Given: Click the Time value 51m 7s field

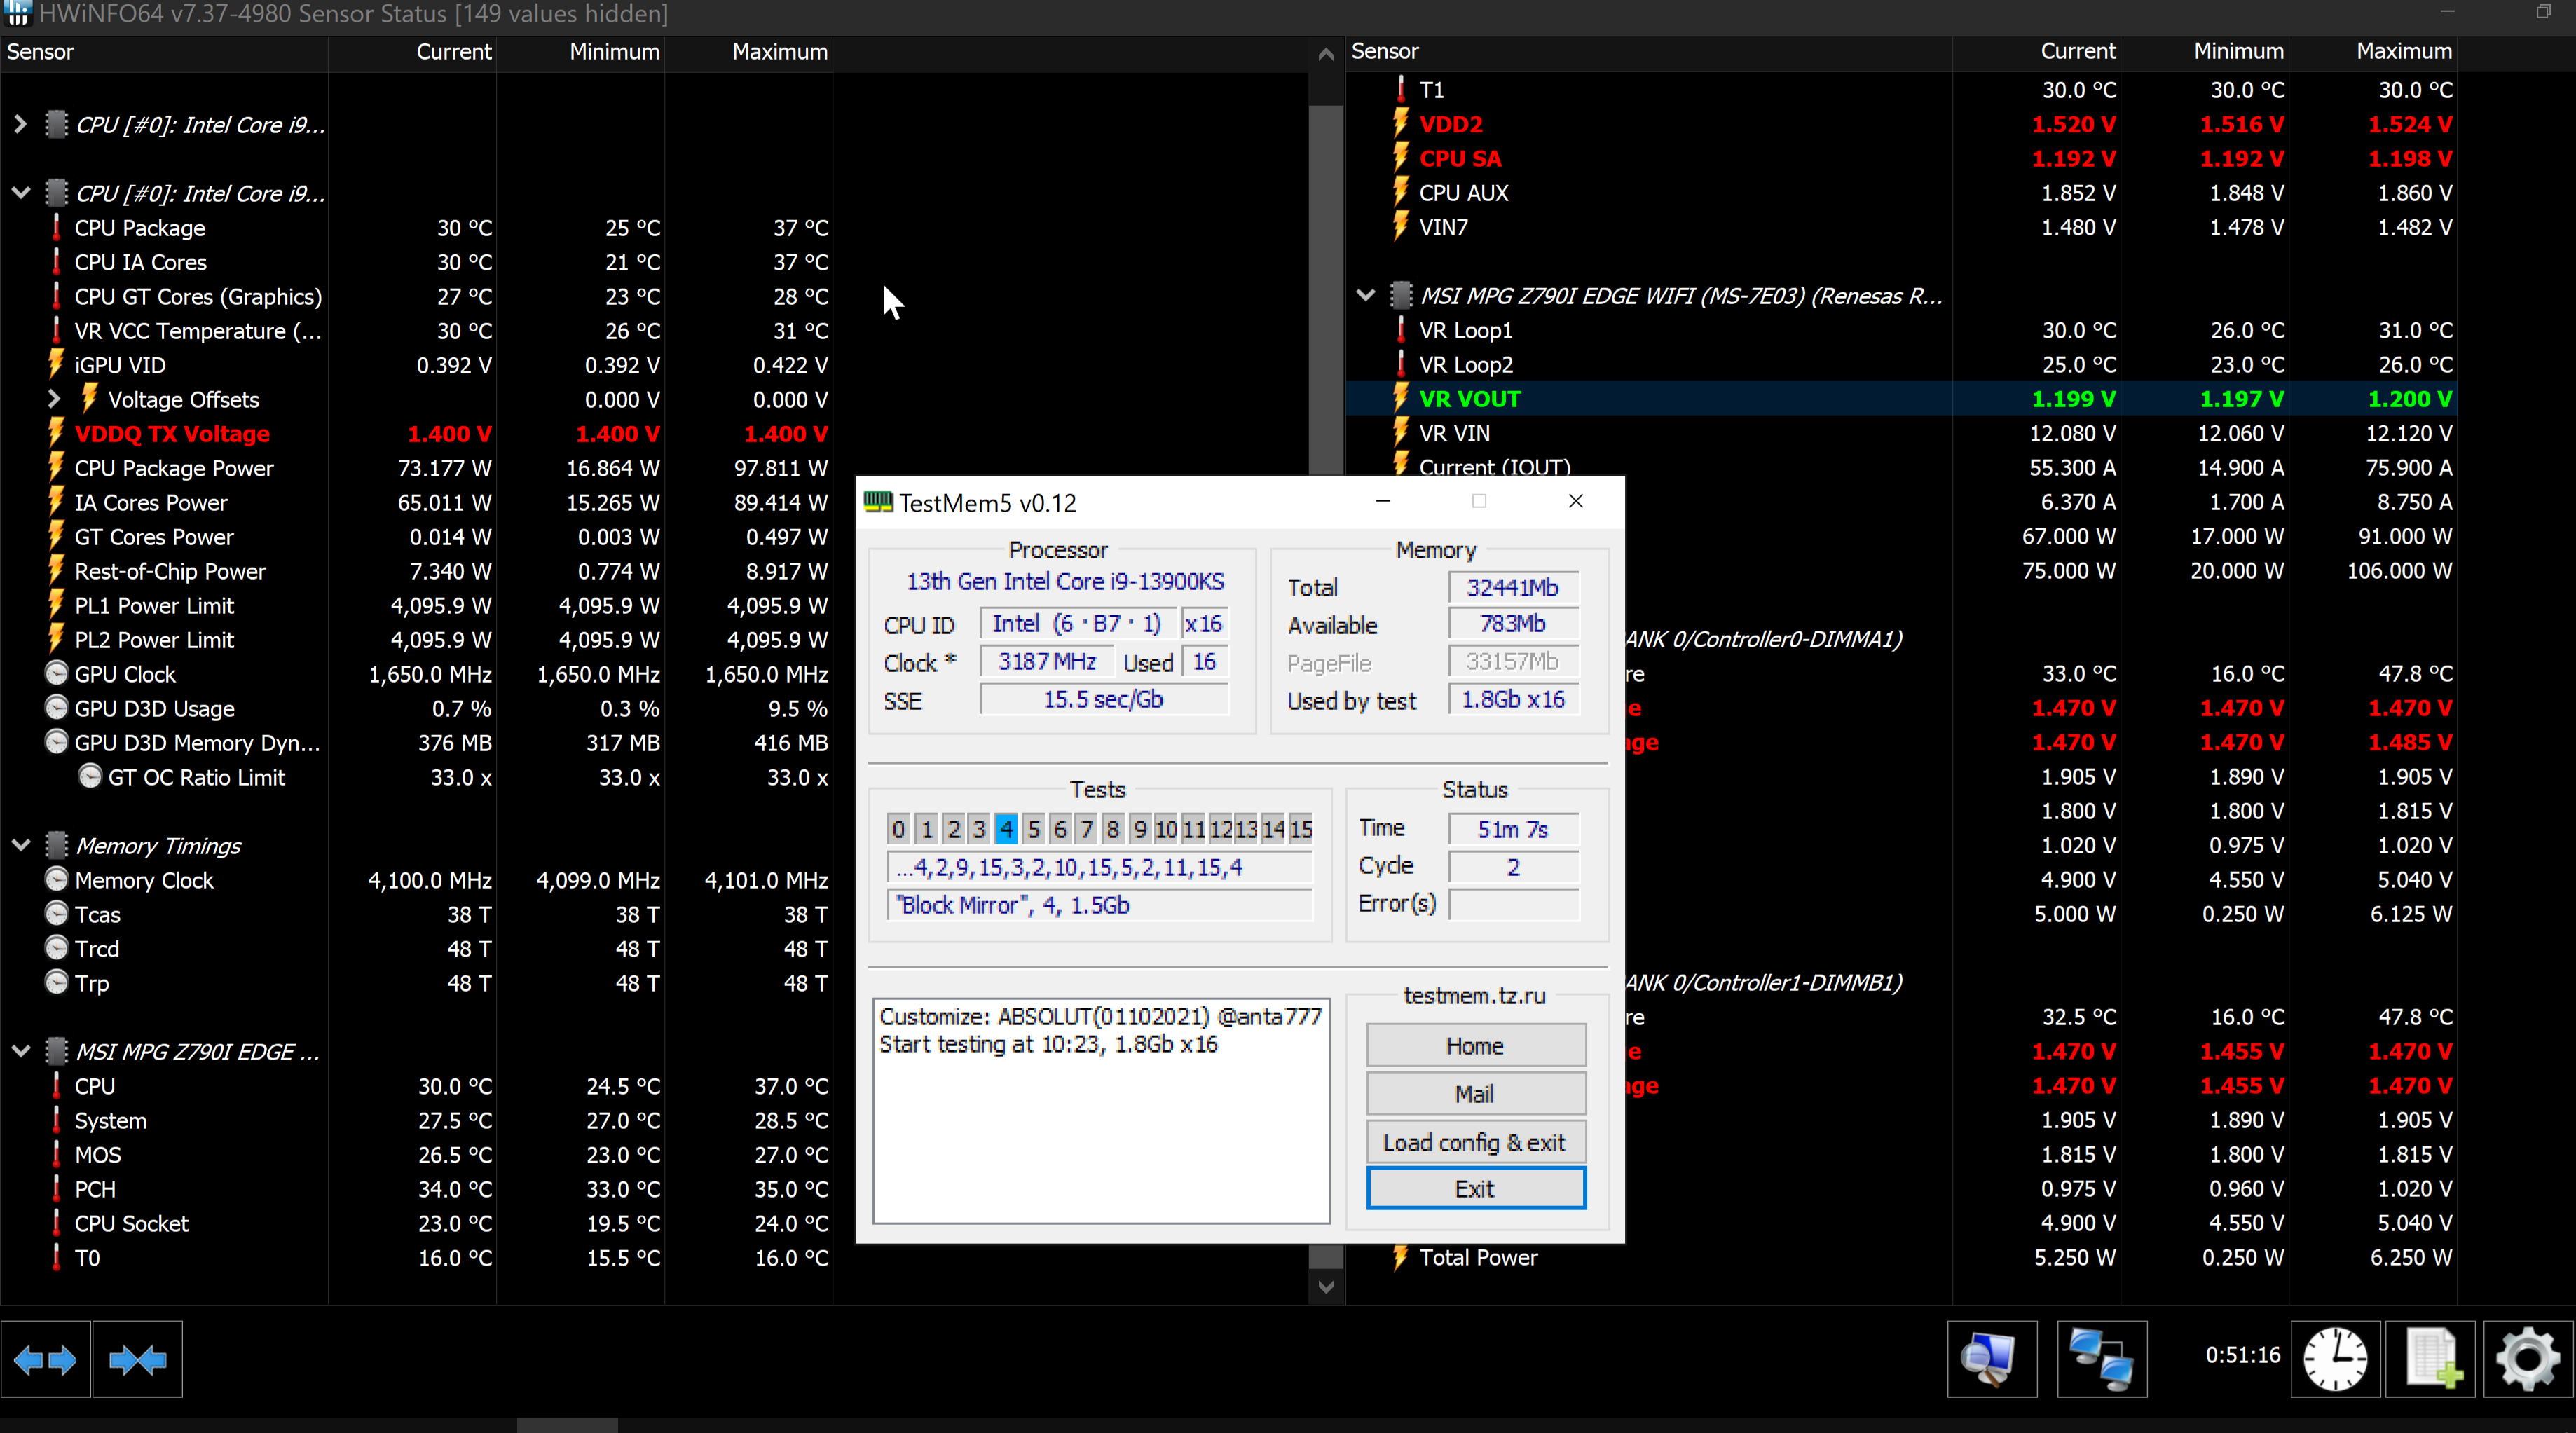Looking at the screenshot, I should pos(1513,828).
